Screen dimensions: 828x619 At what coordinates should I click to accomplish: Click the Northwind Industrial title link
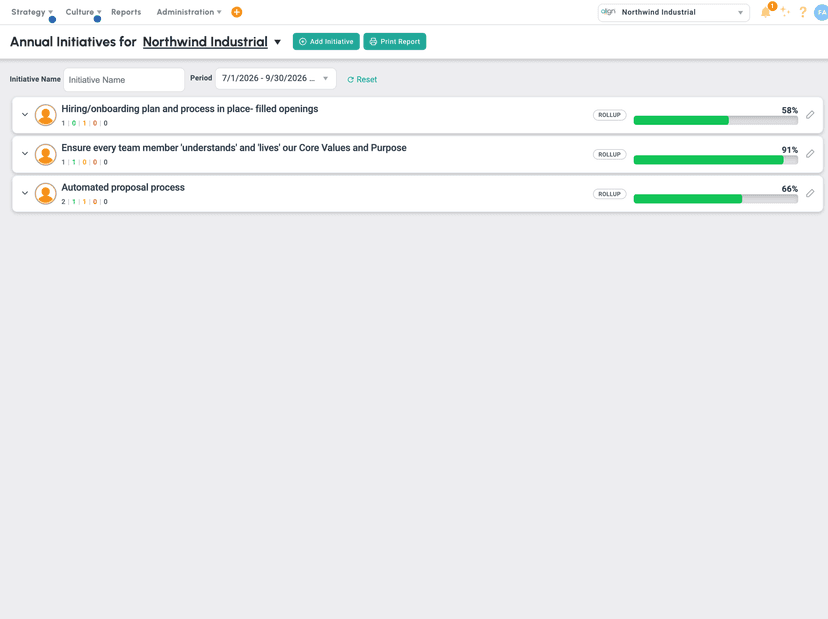coord(205,42)
